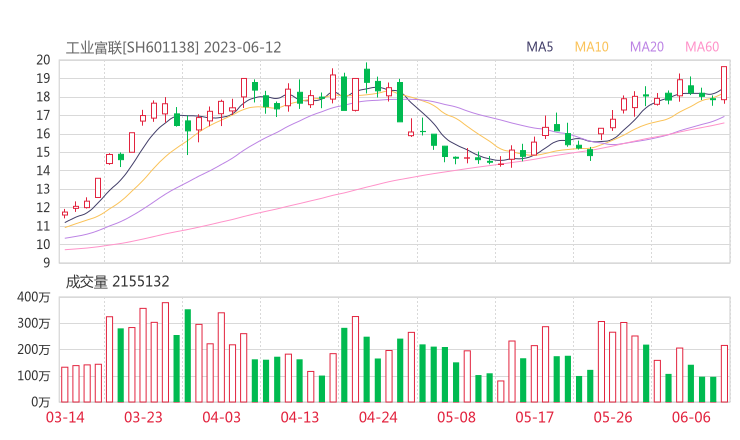Click the 04-24 date label
The image size is (740, 440).
(378, 418)
